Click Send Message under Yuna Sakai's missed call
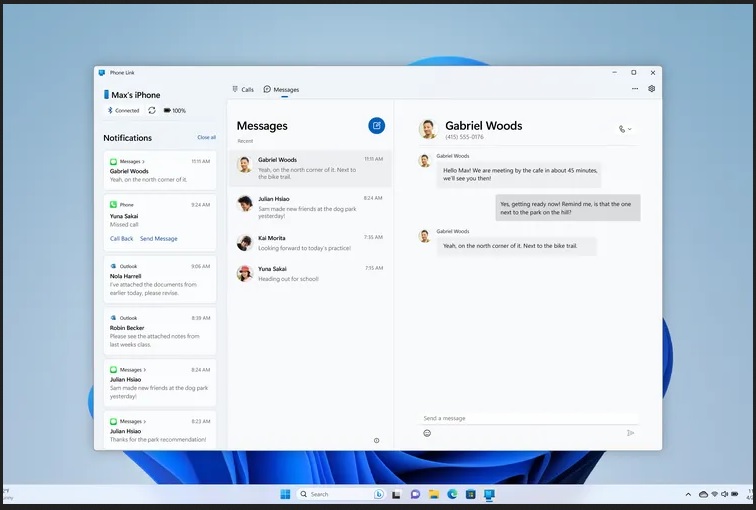 coord(159,239)
